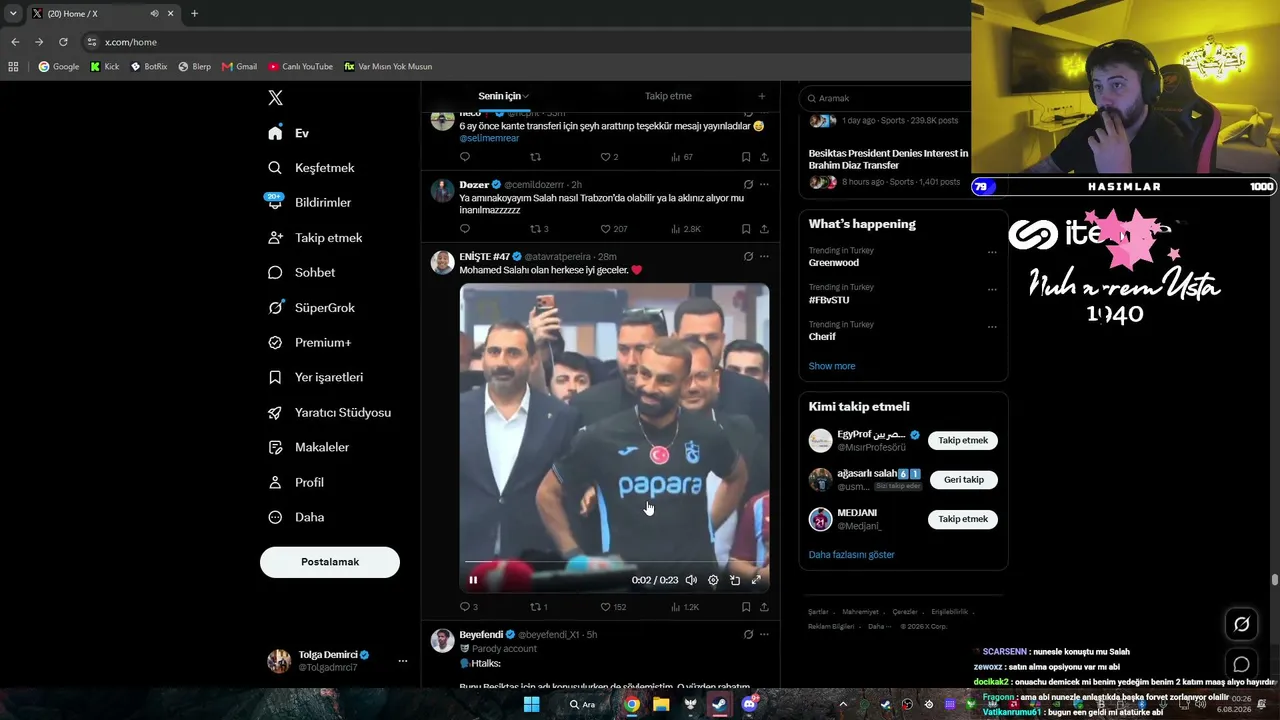Open Takip etmek in the sidebar
1280x720 pixels.
pyautogui.click(x=315, y=238)
